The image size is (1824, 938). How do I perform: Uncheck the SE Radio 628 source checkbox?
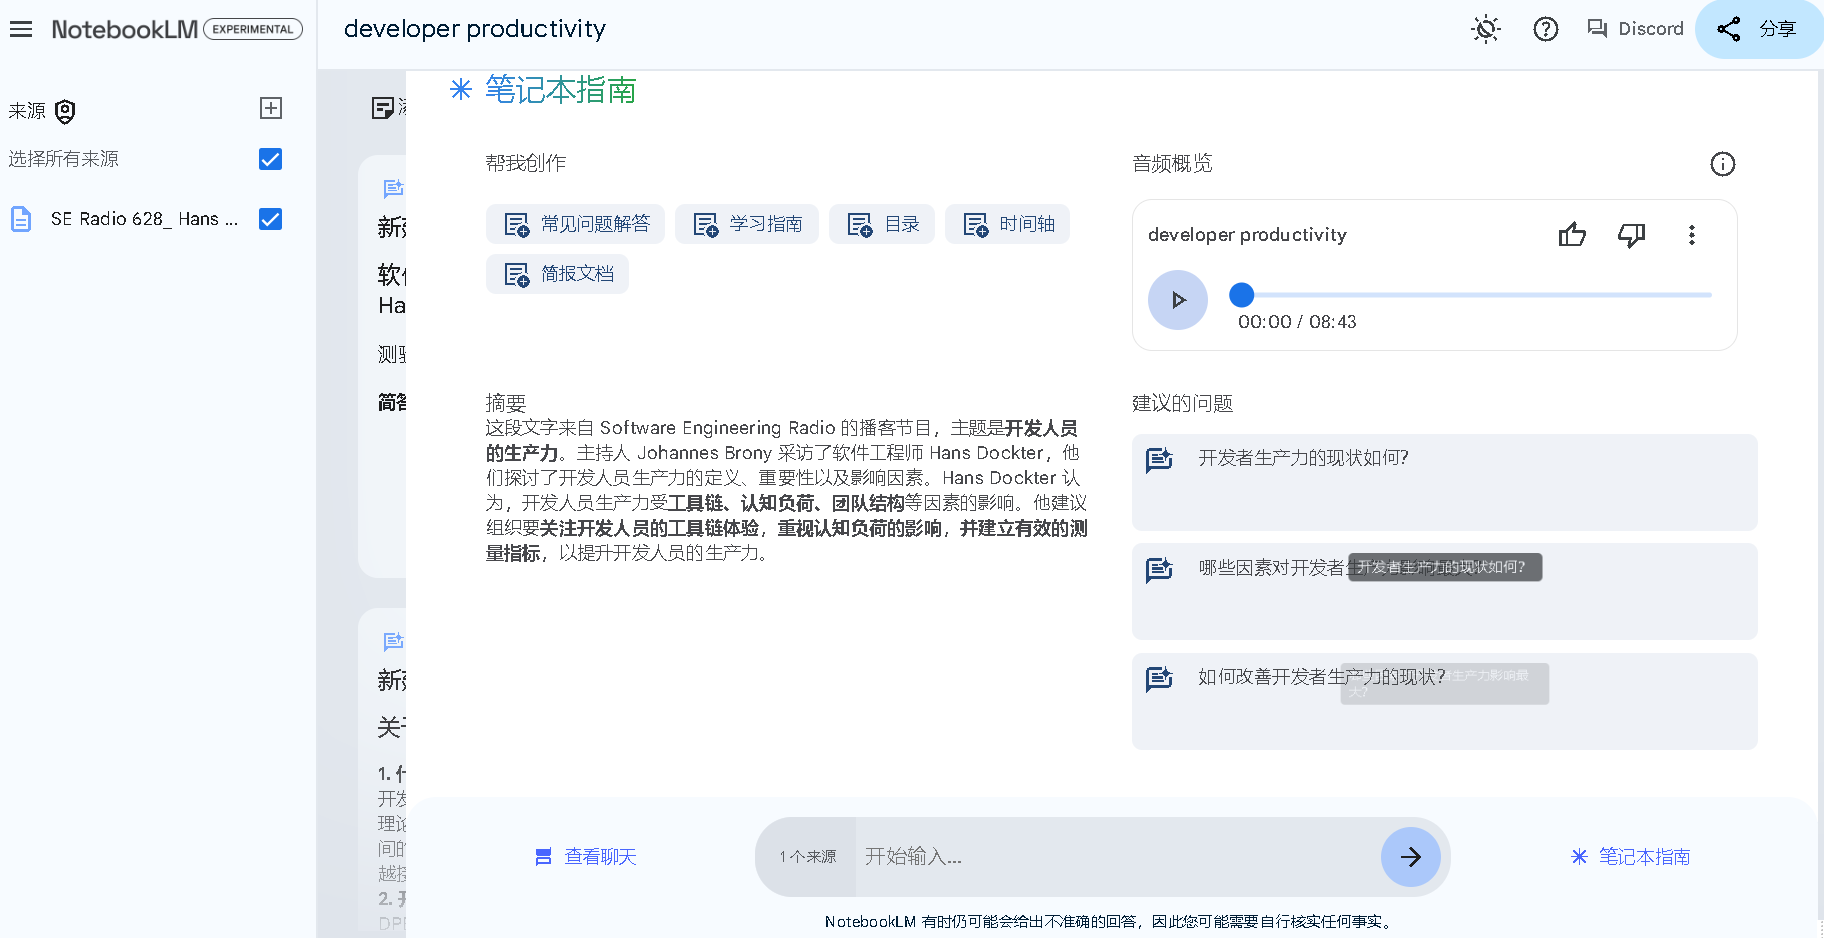(x=270, y=219)
